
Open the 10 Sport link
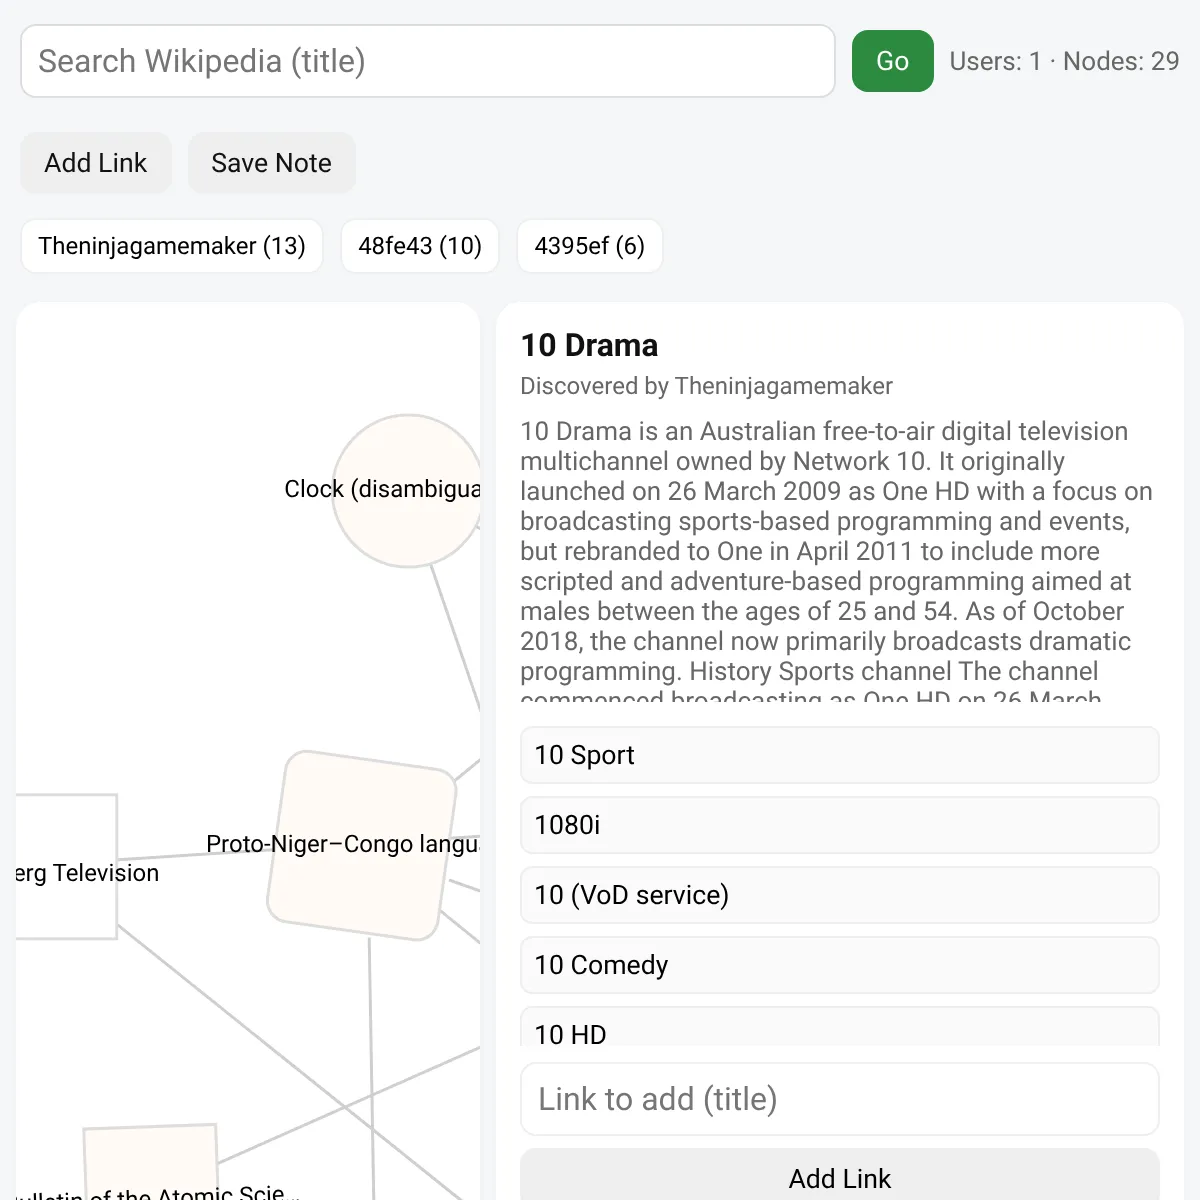point(840,755)
